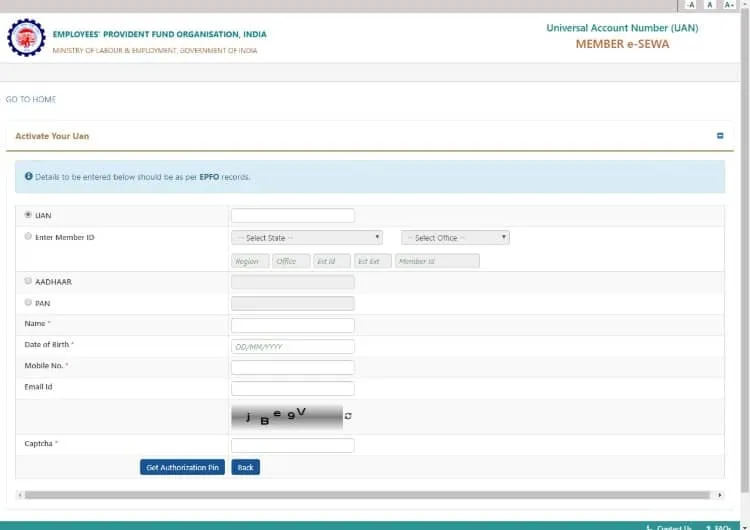Click the info icon in the blue notice
The width and height of the screenshot is (750, 530).
tap(29, 177)
